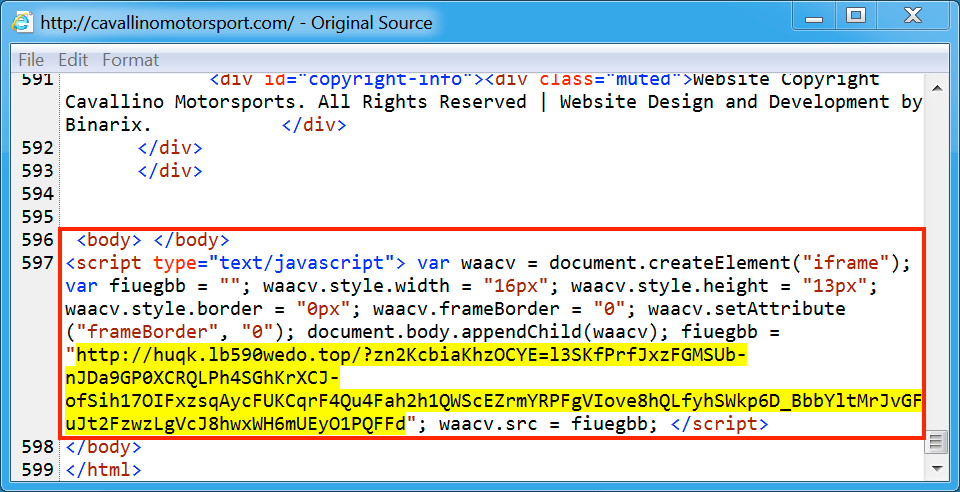This screenshot has width=960, height=492.
Task: Open the File menu
Action: 31,60
